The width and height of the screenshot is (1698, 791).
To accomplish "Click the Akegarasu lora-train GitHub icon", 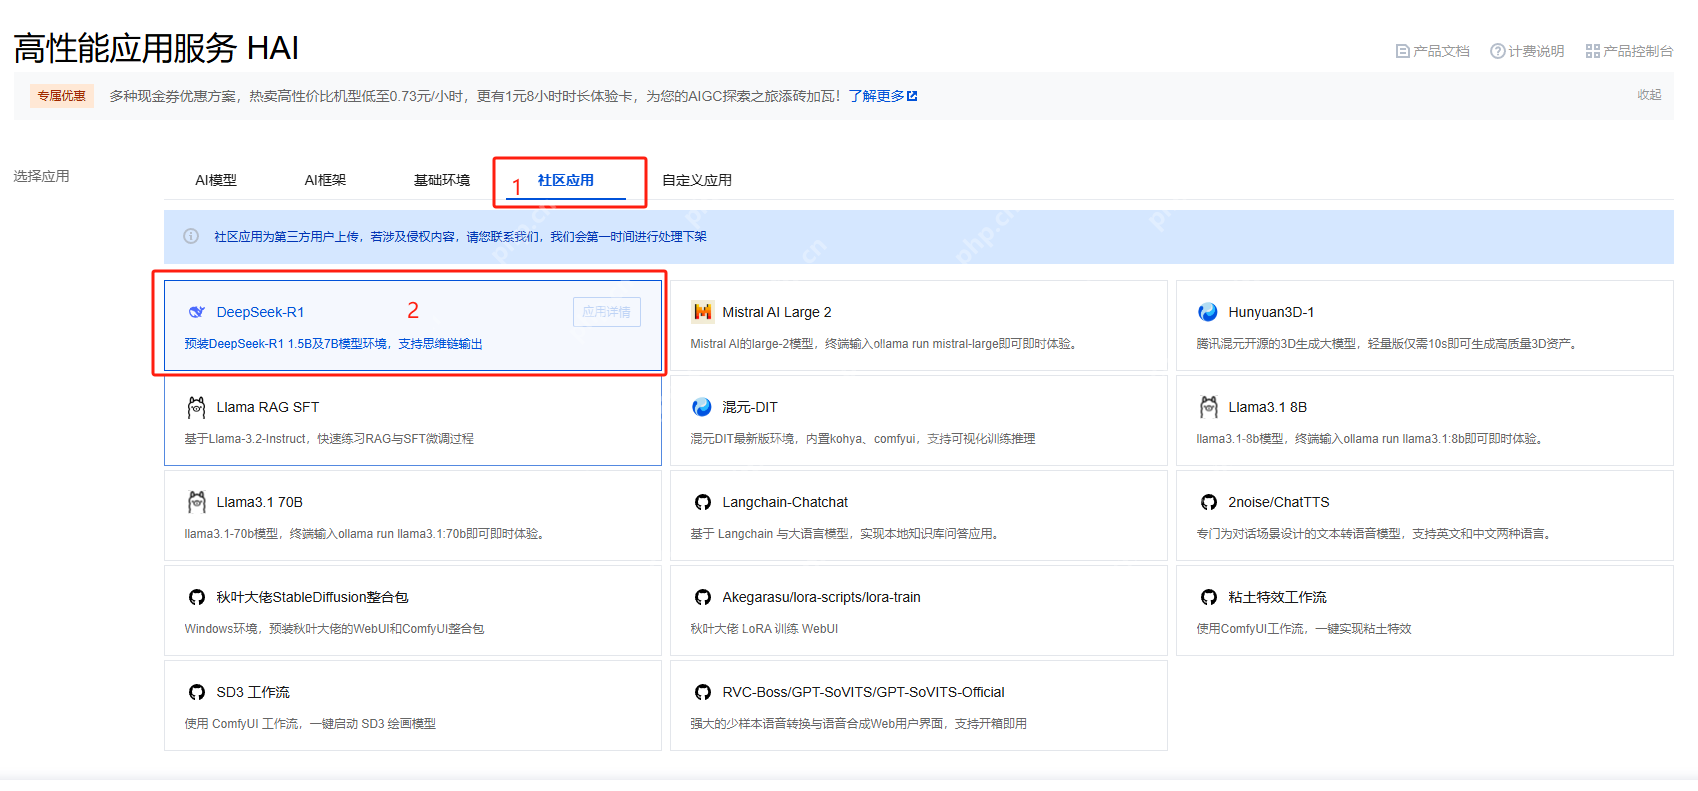I will [703, 597].
